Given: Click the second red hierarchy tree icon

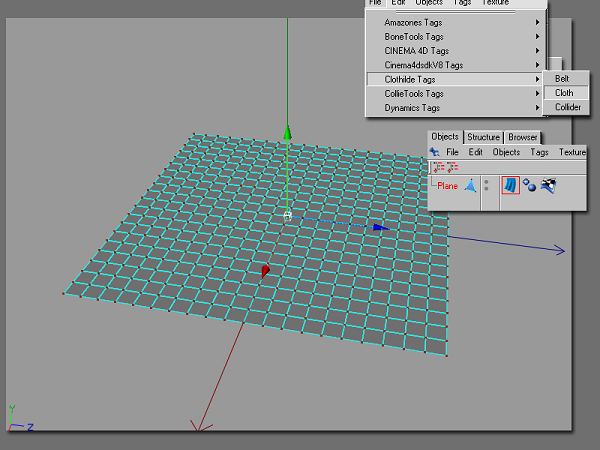Looking at the screenshot, I should [x=452, y=167].
